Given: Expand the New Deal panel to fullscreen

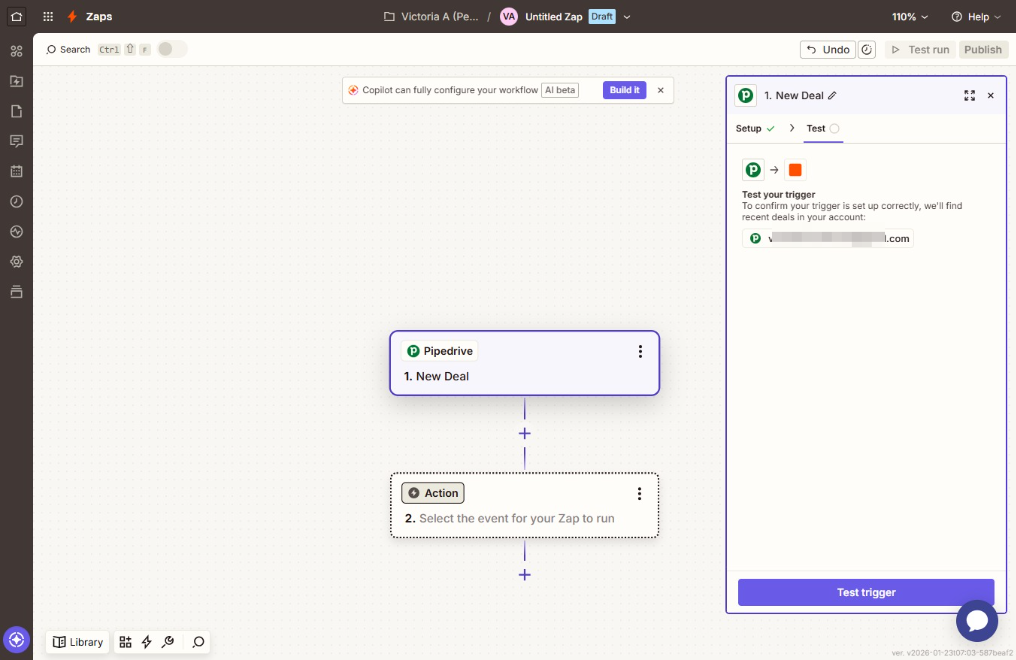Looking at the screenshot, I should pos(969,96).
